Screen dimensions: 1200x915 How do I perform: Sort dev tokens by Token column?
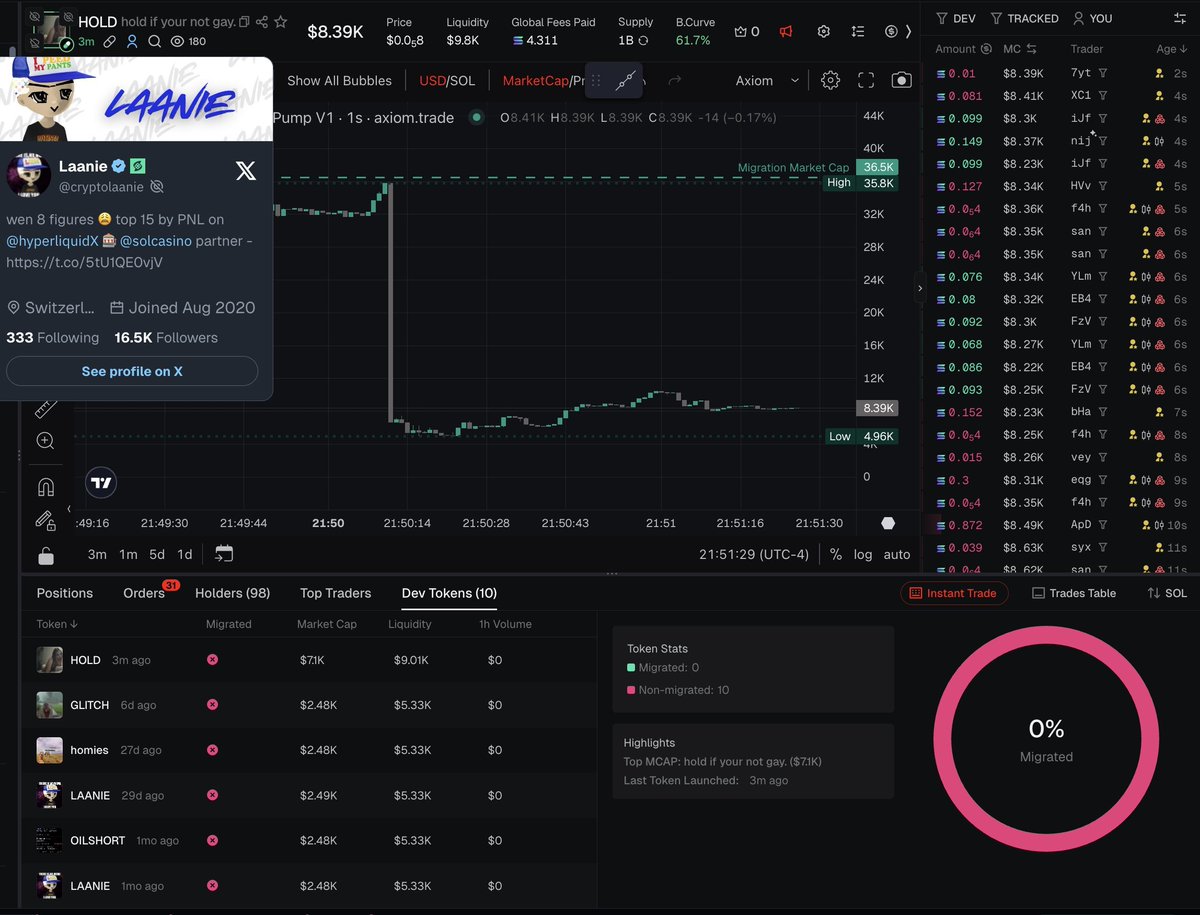[57, 624]
